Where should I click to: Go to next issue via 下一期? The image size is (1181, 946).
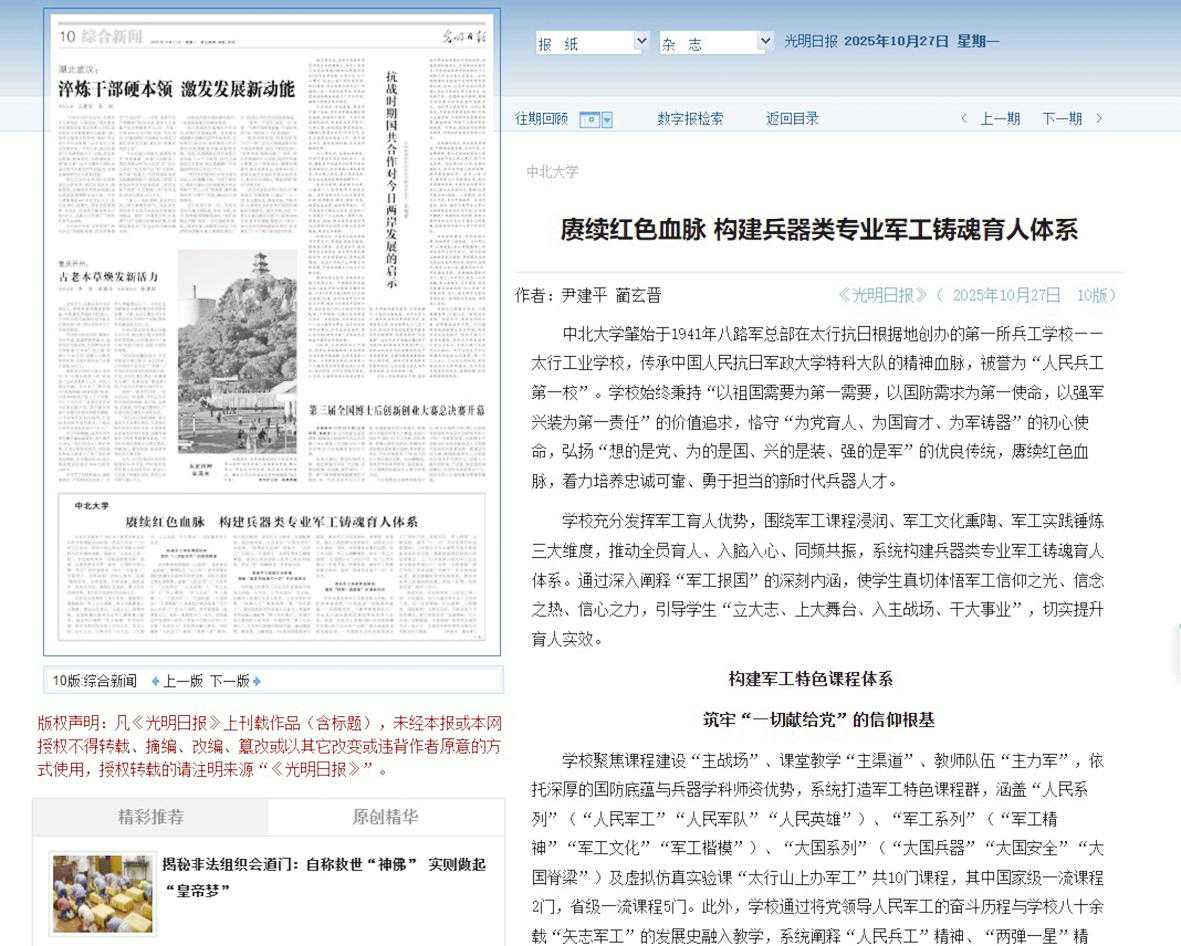pos(1061,118)
